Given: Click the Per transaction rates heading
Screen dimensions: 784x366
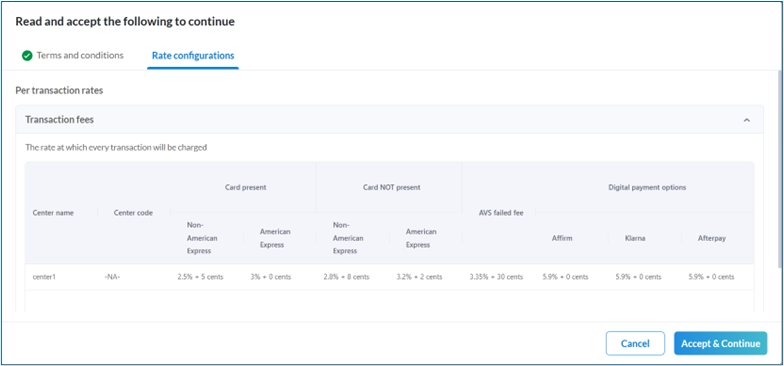Looking at the screenshot, I should [x=59, y=90].
